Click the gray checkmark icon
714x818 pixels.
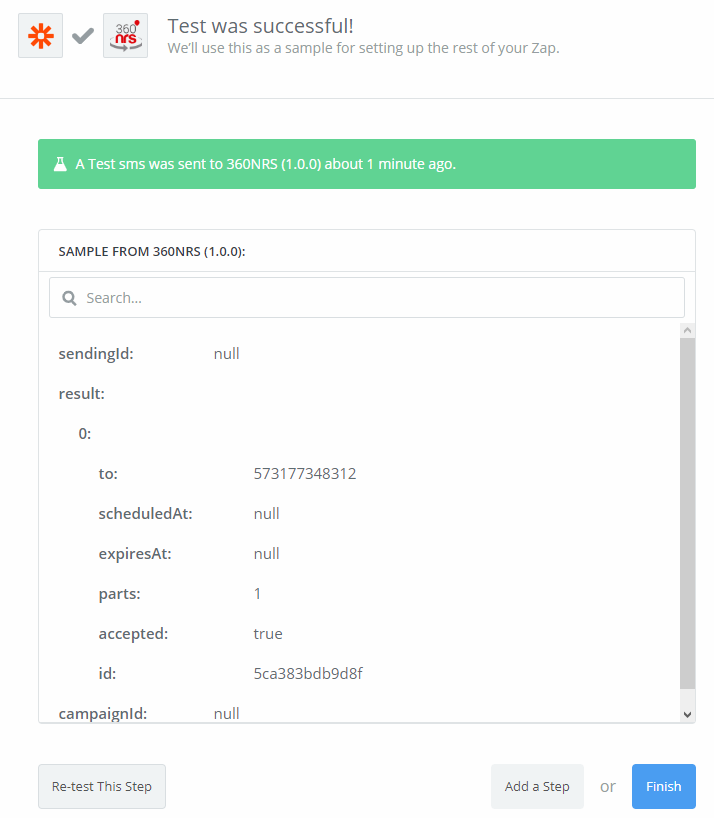click(83, 36)
